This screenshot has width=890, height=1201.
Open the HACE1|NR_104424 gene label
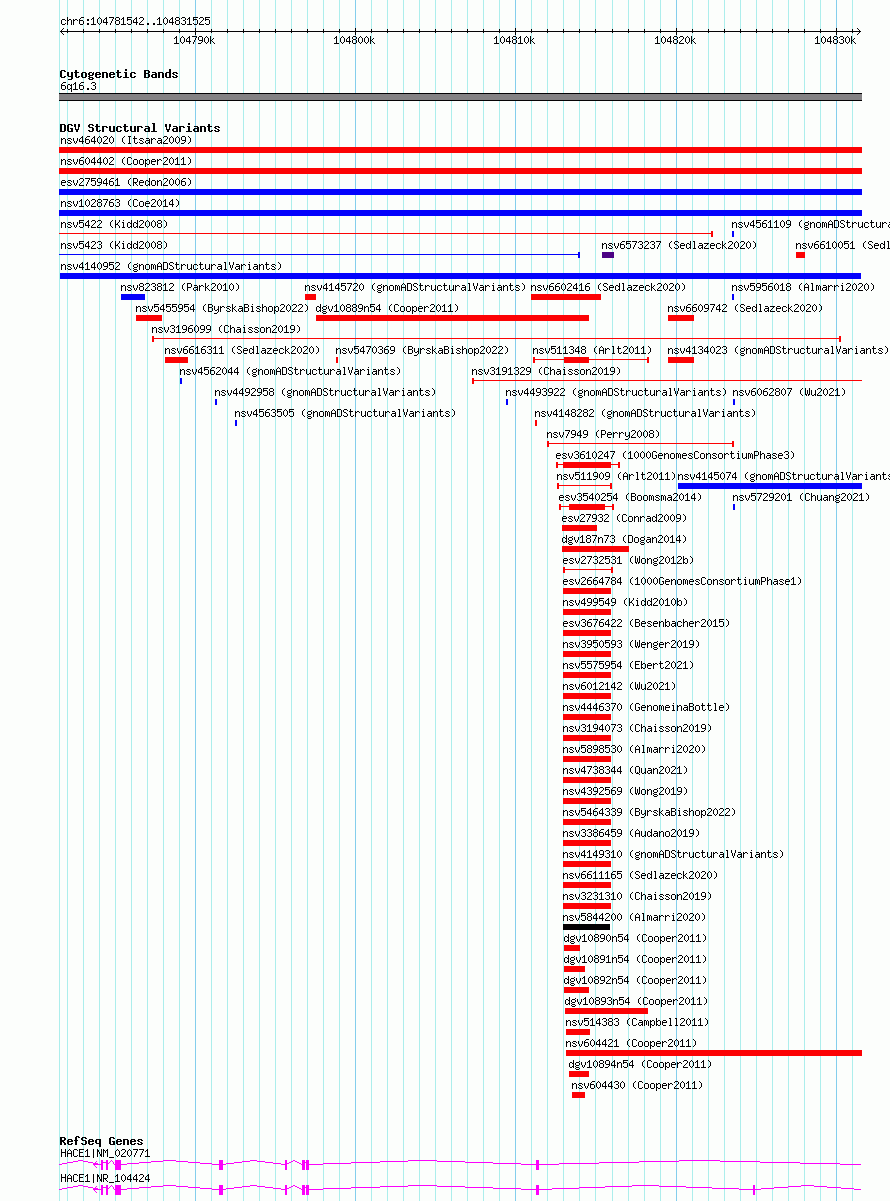(105, 1178)
